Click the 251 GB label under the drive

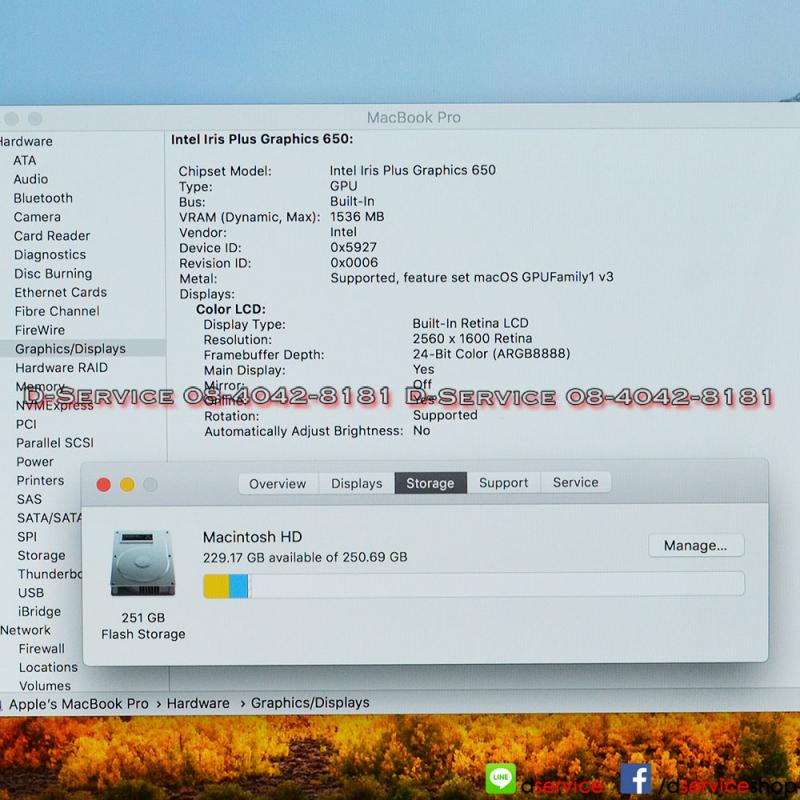click(x=143, y=618)
